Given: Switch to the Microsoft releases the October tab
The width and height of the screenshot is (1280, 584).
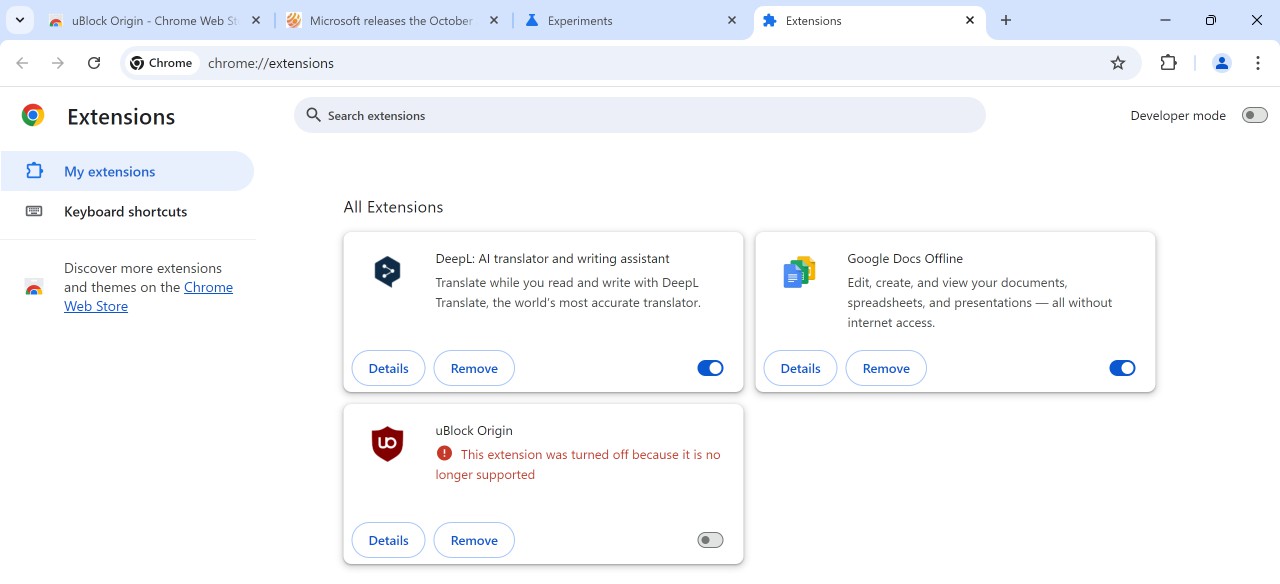Looking at the screenshot, I should tap(392, 20).
